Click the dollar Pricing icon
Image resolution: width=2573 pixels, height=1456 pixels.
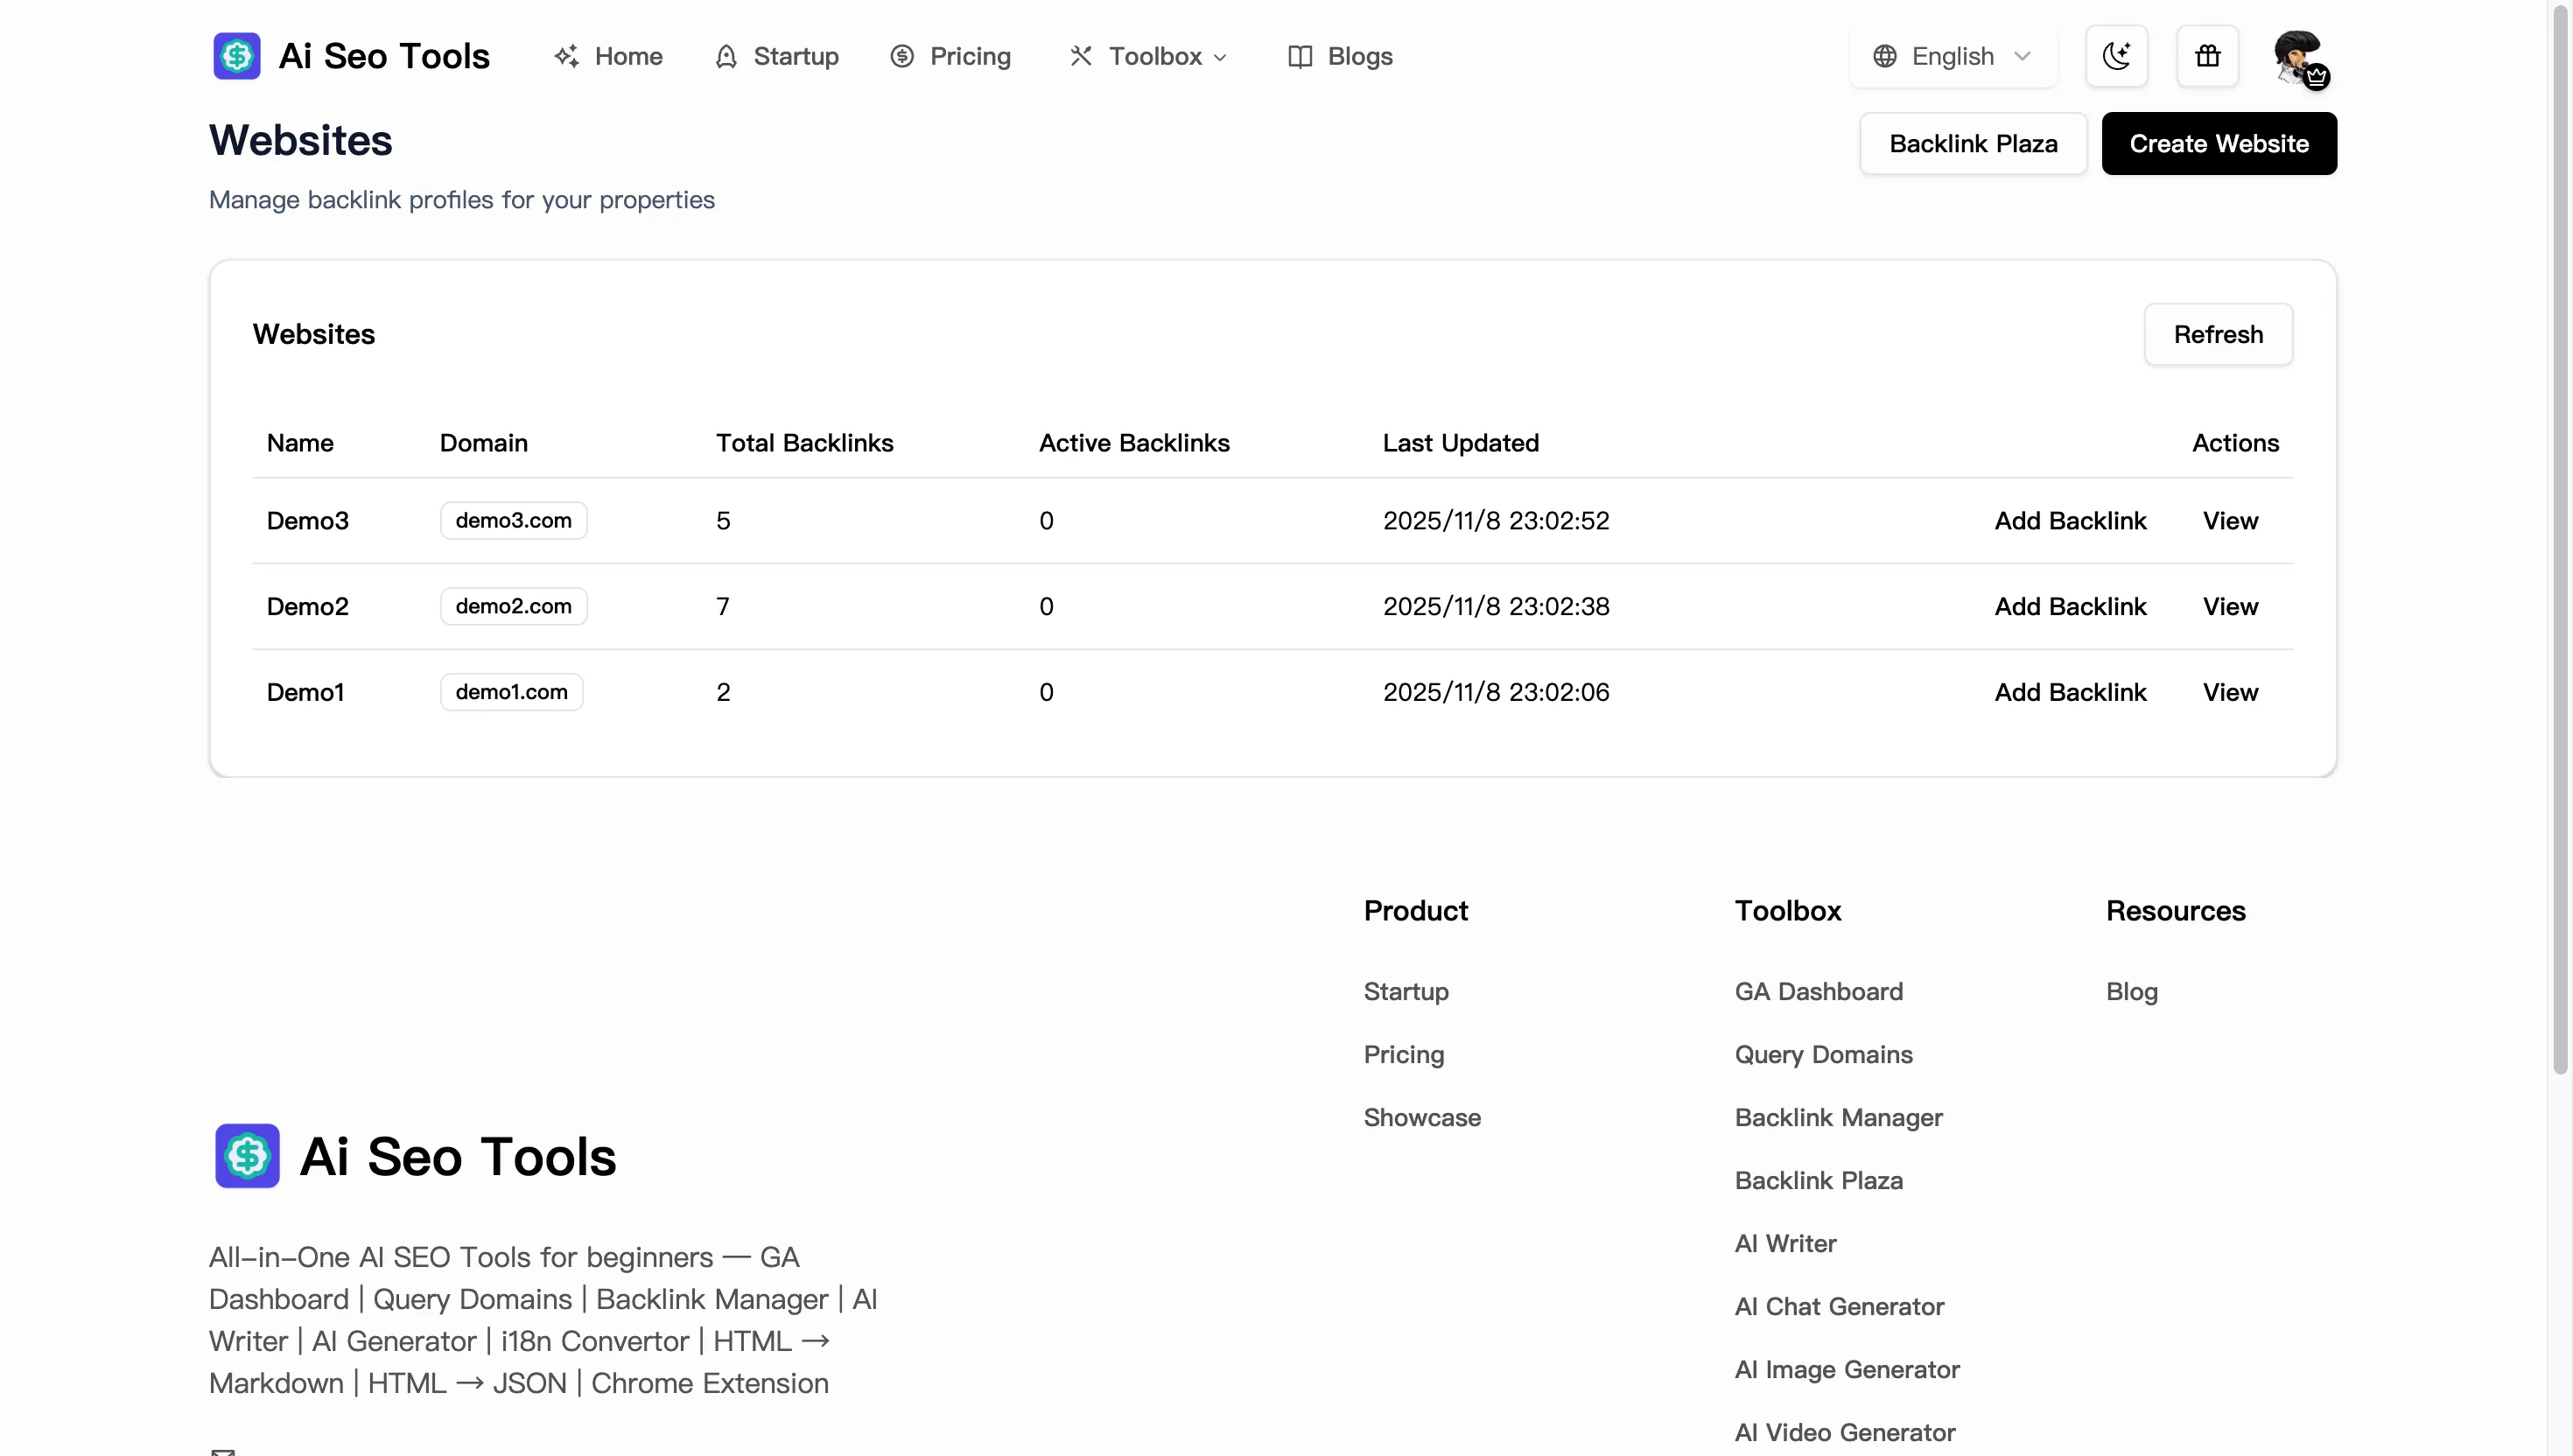pos(902,56)
